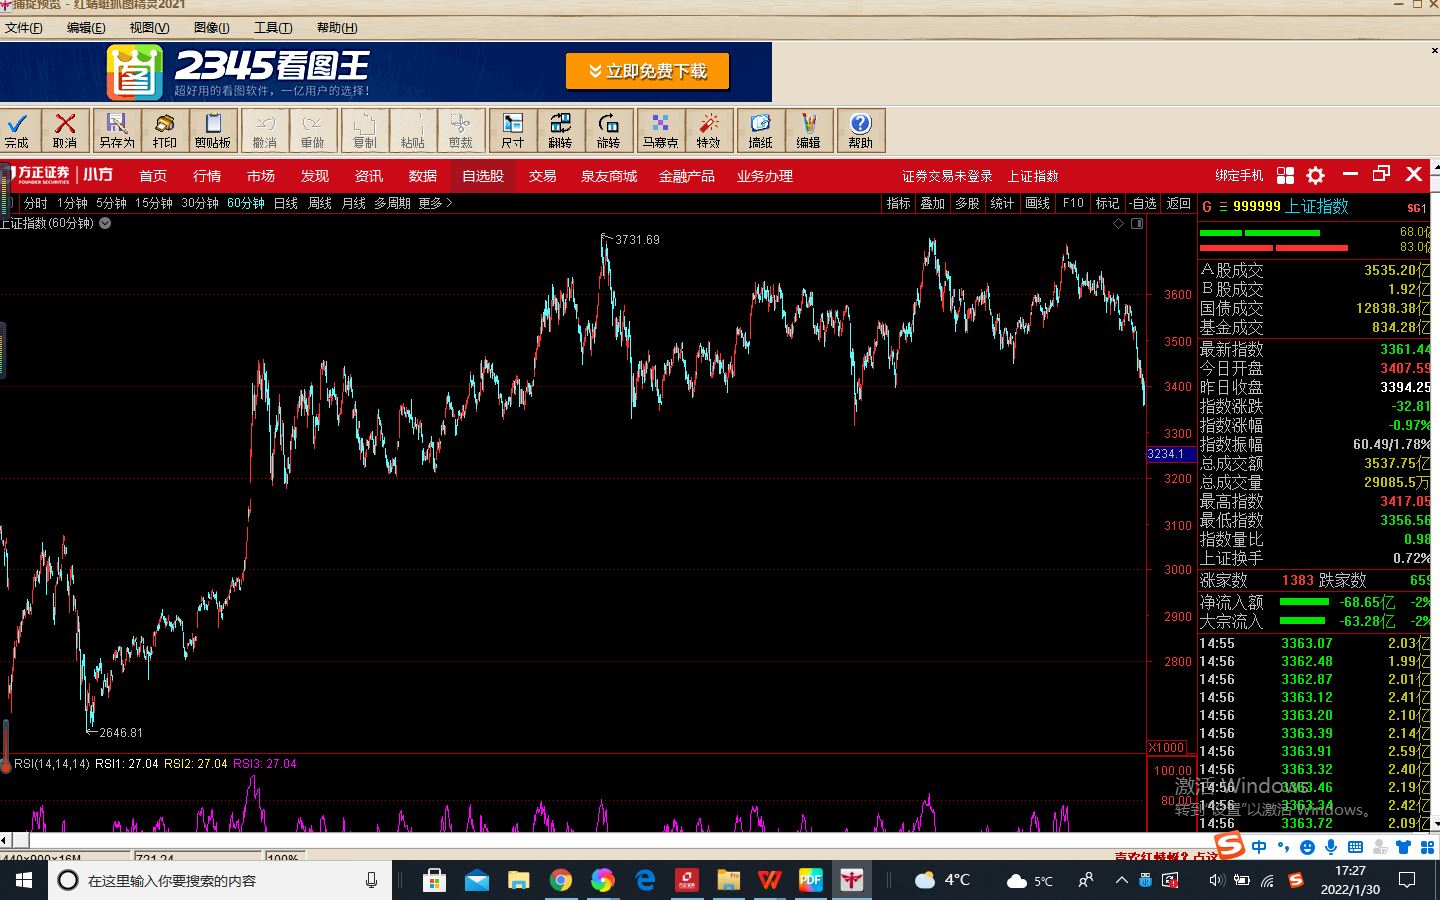Open the 帮助 (help) question mark icon
The image size is (1440, 900).
click(861, 131)
